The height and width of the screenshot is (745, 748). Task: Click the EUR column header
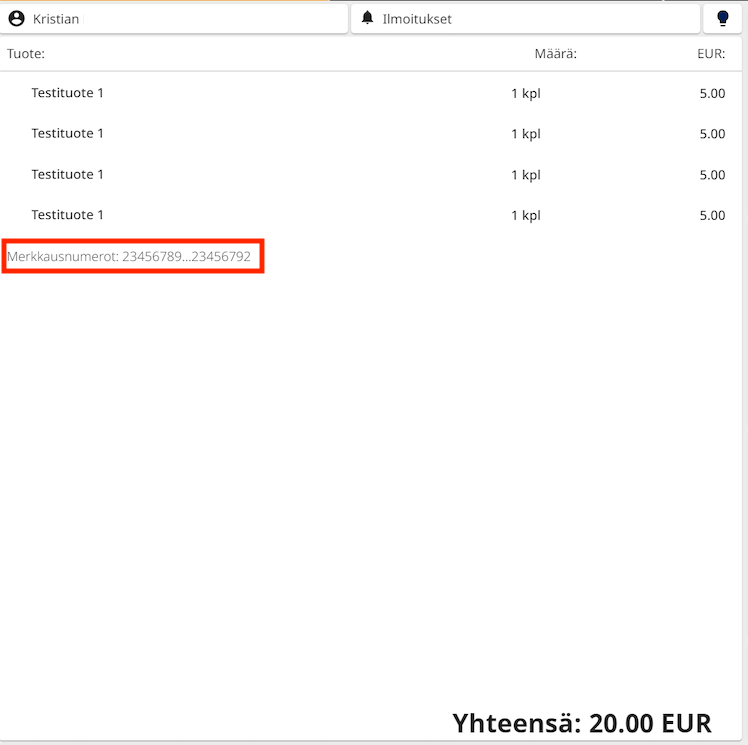click(710, 53)
